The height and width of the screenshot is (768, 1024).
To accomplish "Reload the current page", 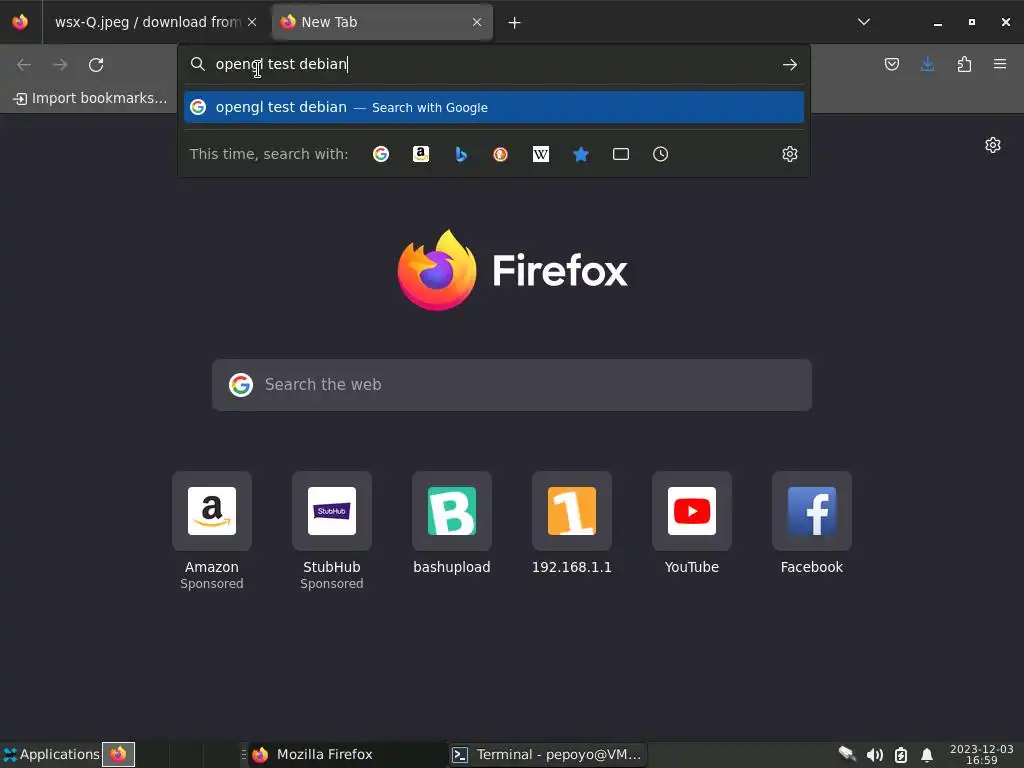I will pyautogui.click(x=96, y=65).
